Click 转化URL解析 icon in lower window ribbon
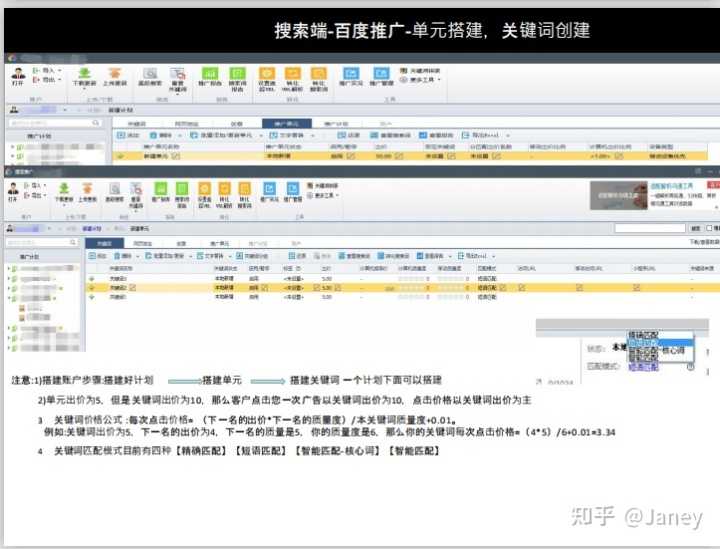The image size is (720, 549). pyautogui.click(x=225, y=195)
